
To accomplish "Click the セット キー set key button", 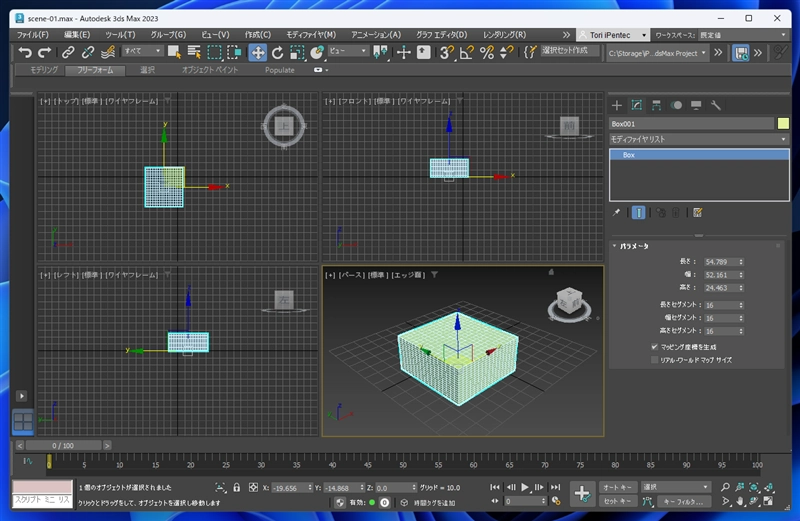I will (x=617, y=501).
